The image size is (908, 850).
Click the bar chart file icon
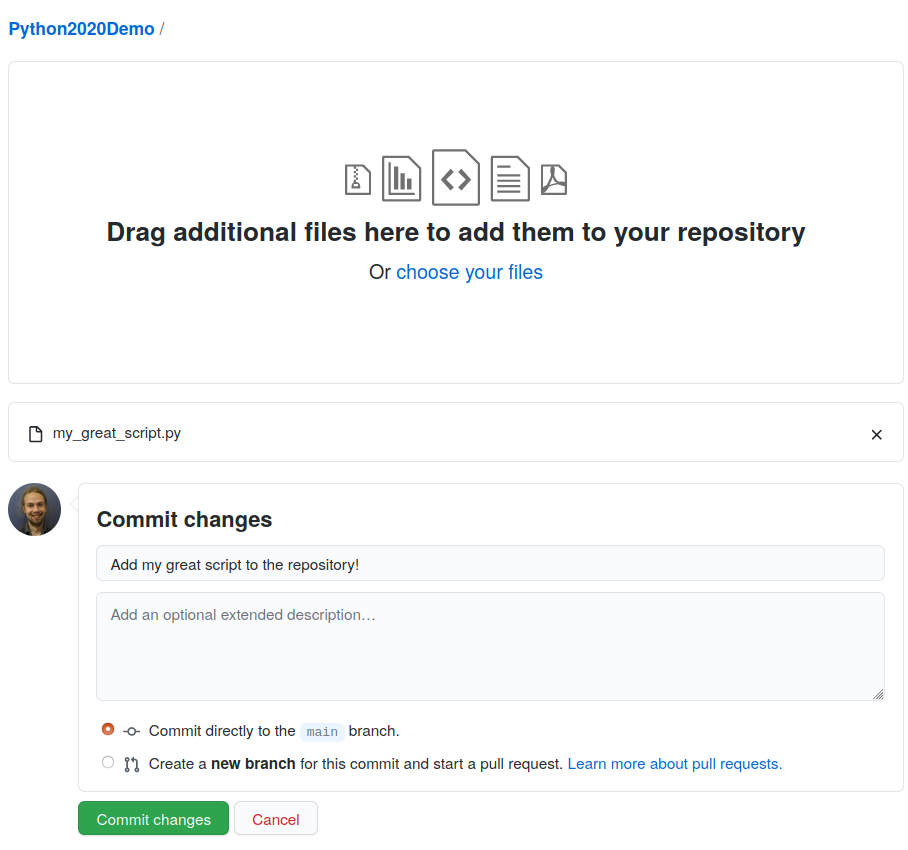pyautogui.click(x=401, y=177)
